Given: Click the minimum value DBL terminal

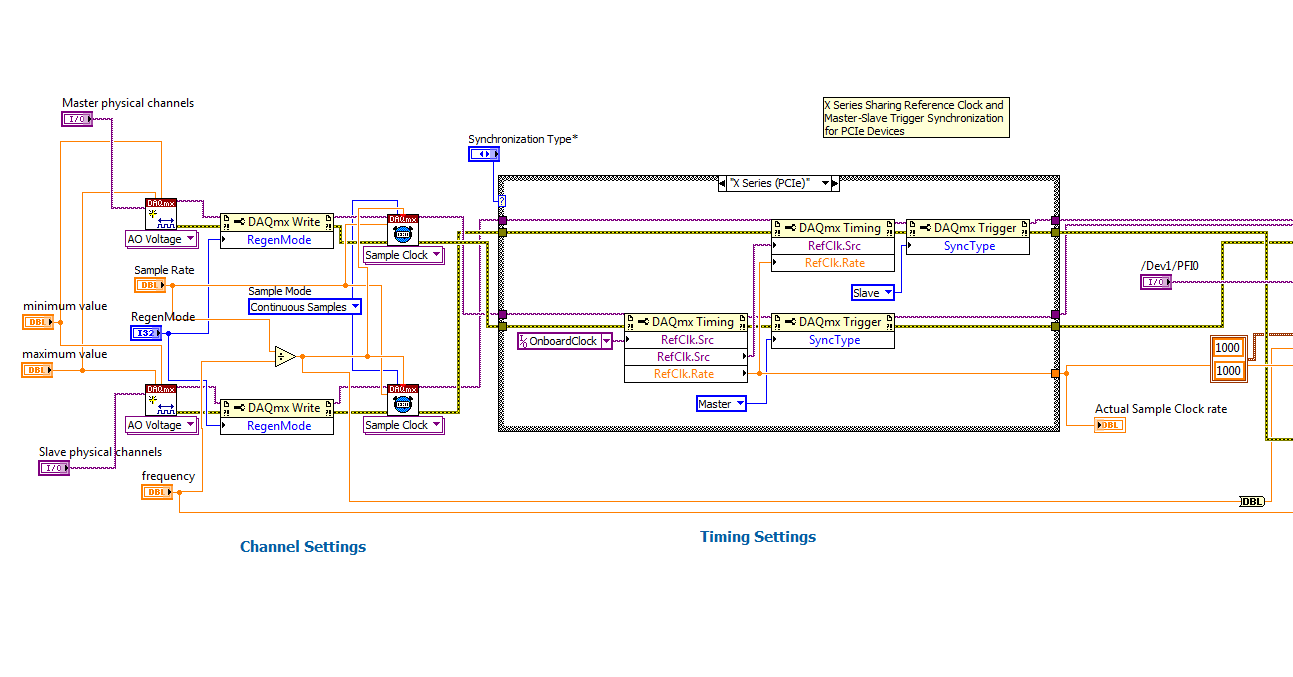Looking at the screenshot, I should coord(38,322).
